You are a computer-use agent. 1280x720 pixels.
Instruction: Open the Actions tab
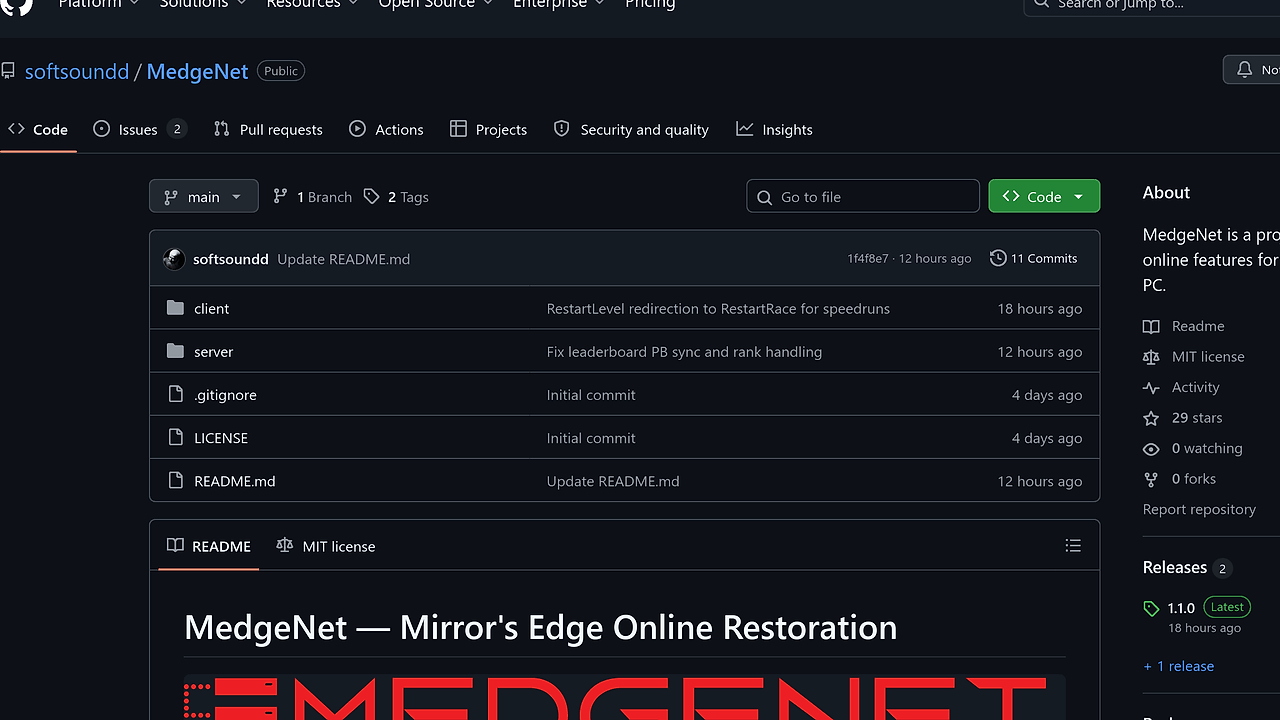click(x=386, y=129)
